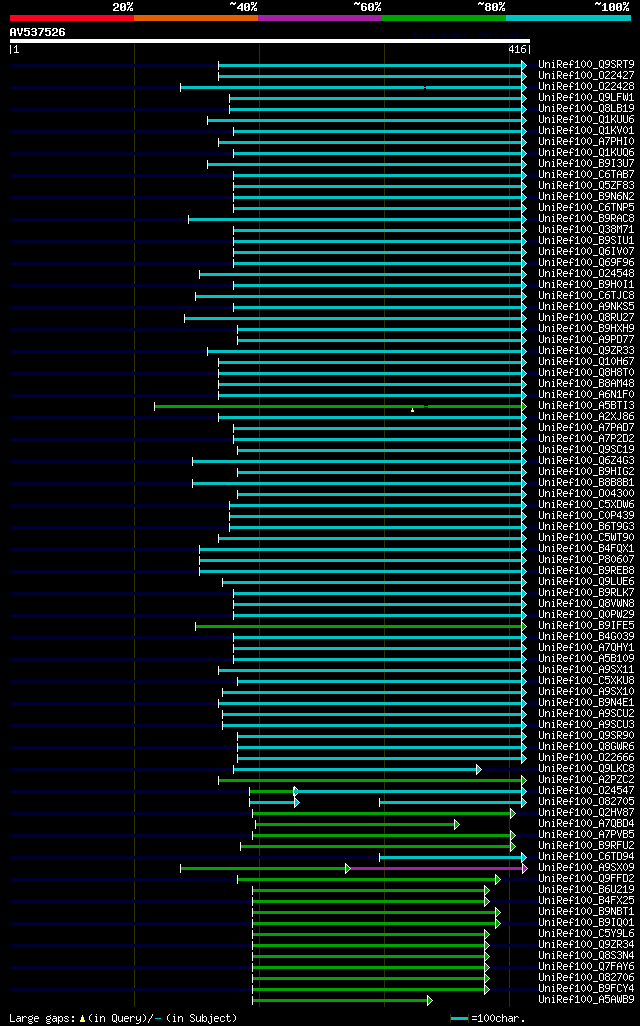Click green alignment bar of UniRef100_A5BTI3

point(340,406)
